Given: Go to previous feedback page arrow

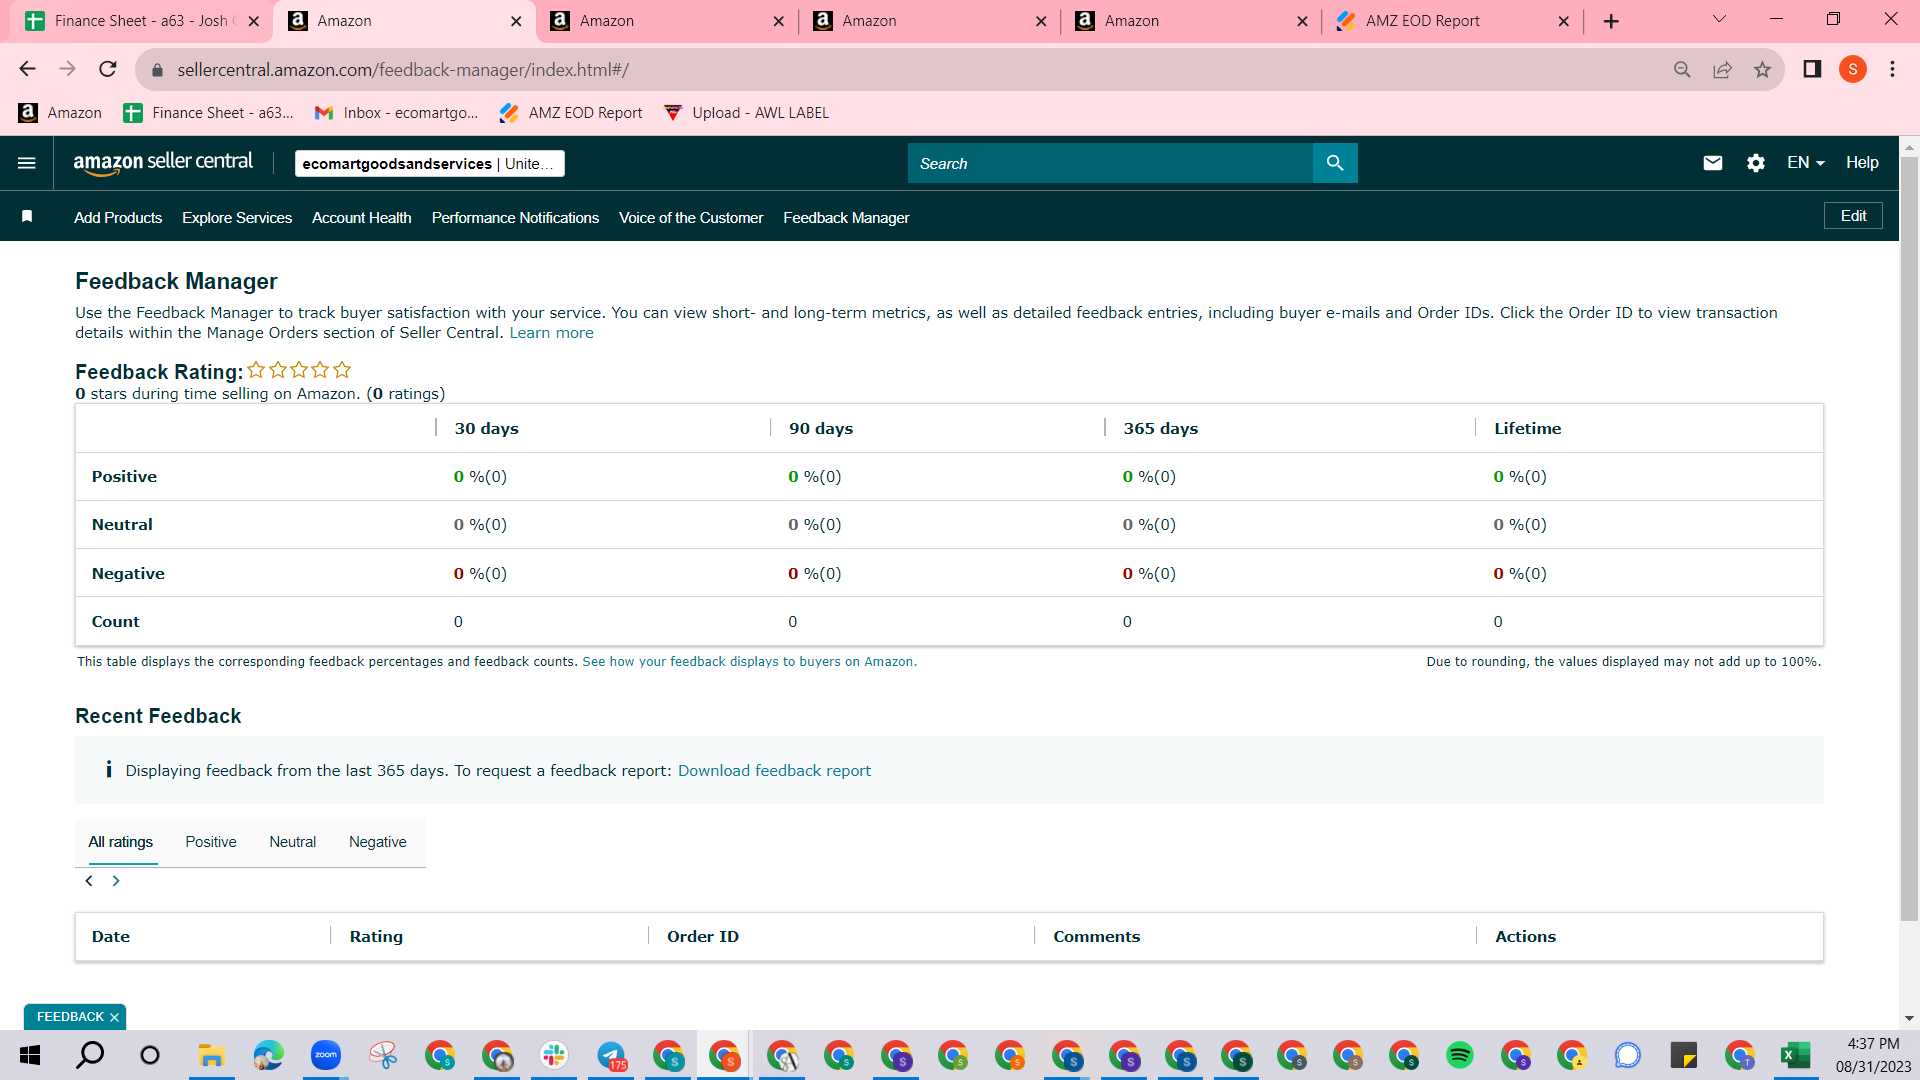Looking at the screenshot, I should tap(89, 881).
